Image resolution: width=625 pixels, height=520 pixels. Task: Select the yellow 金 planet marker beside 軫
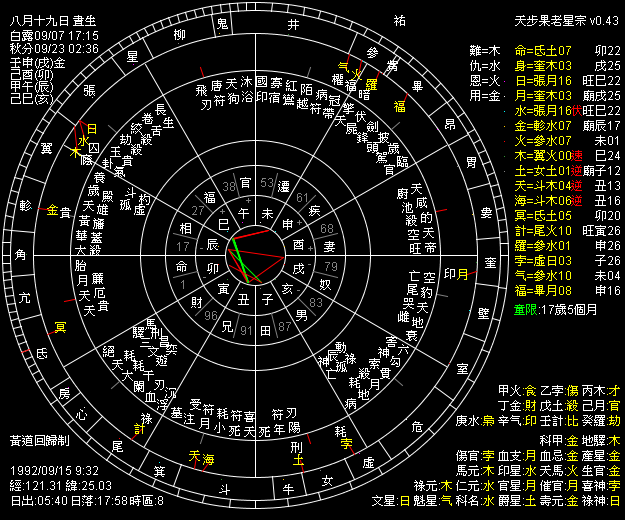pyautogui.click(x=52, y=209)
